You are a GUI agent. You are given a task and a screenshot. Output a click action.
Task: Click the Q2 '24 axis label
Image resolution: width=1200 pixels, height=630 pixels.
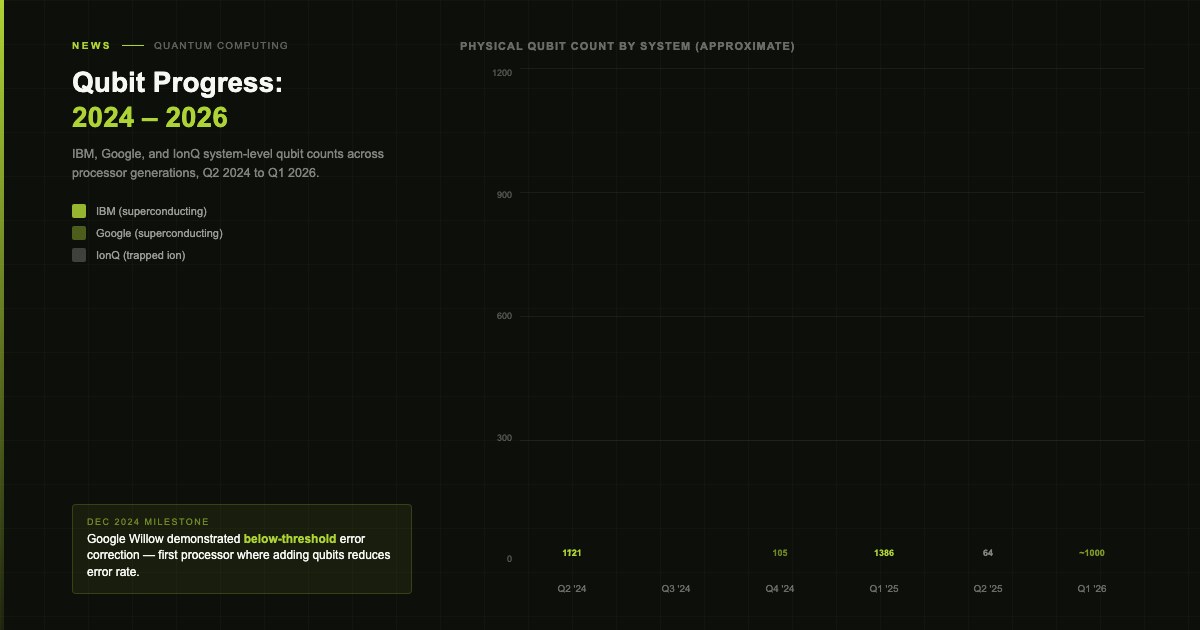click(572, 589)
